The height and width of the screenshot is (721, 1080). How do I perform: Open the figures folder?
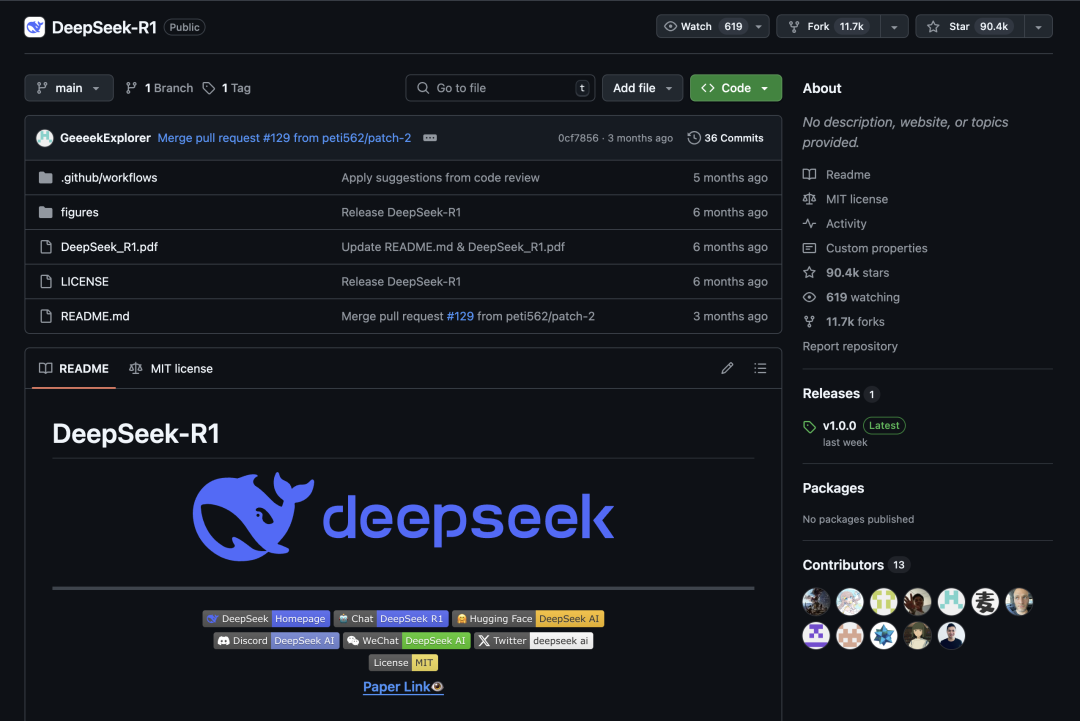click(79, 212)
